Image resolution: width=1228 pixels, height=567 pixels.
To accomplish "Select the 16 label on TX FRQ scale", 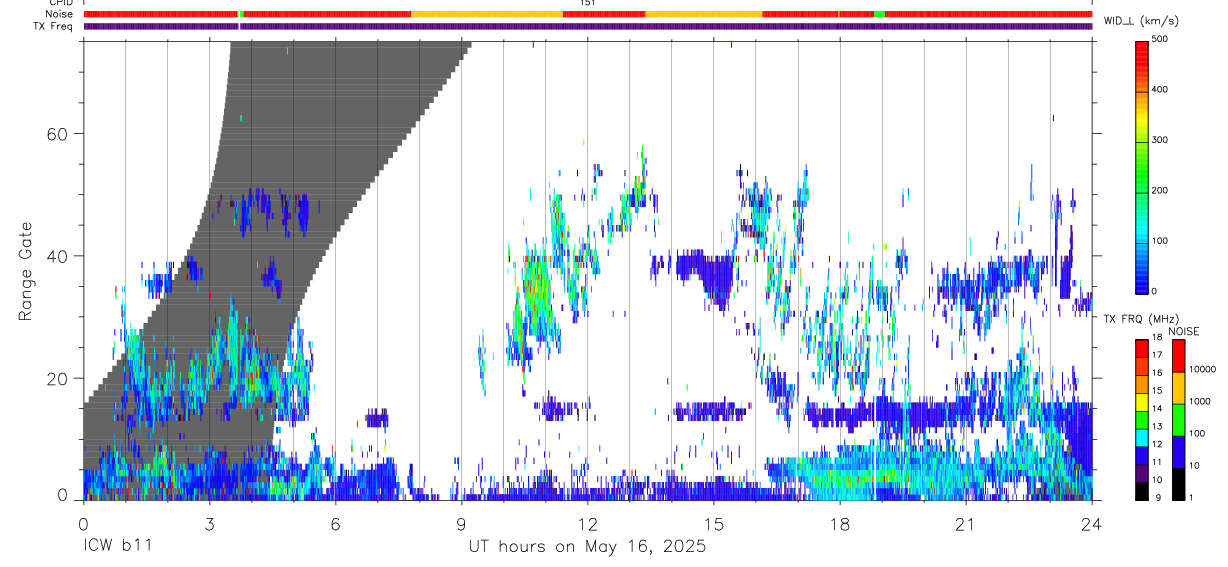I will 1158,374.
